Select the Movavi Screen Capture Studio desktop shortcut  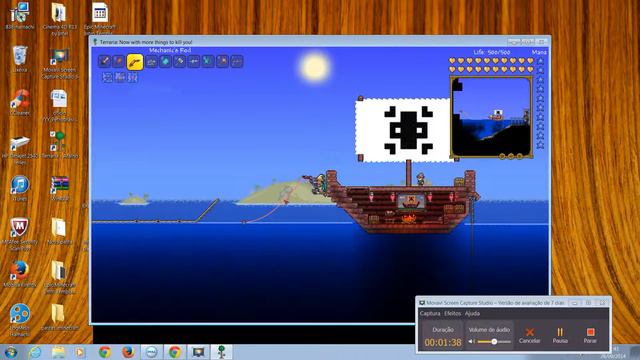point(60,63)
